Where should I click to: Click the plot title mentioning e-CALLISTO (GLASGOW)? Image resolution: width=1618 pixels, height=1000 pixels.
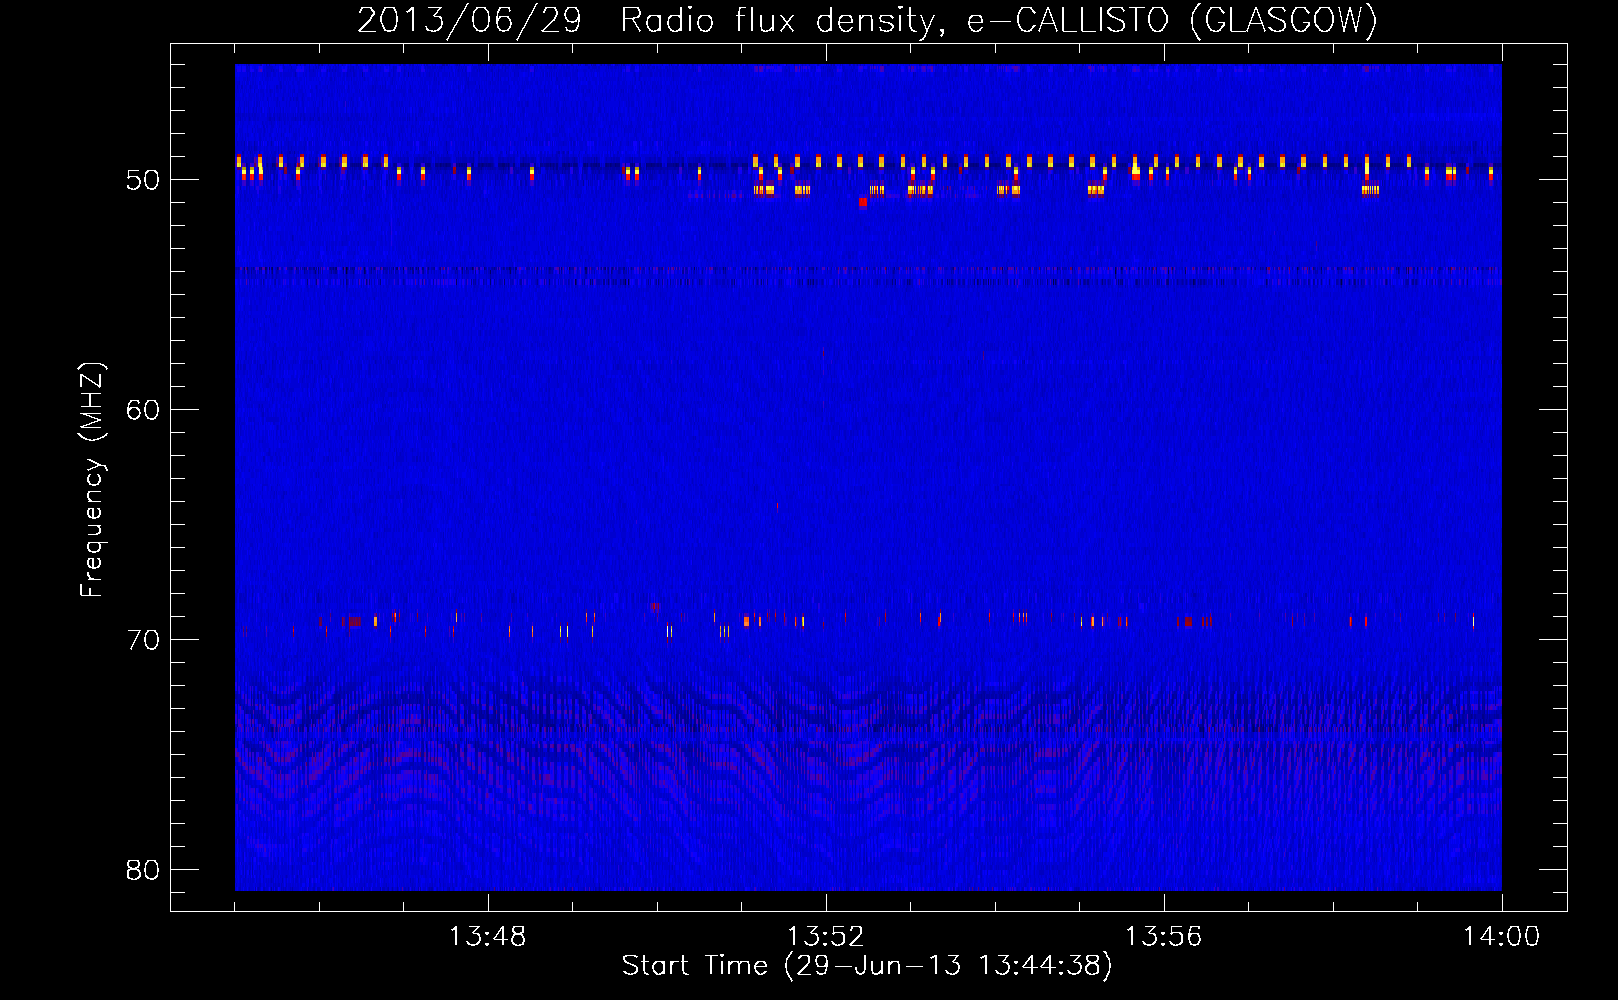click(x=867, y=20)
